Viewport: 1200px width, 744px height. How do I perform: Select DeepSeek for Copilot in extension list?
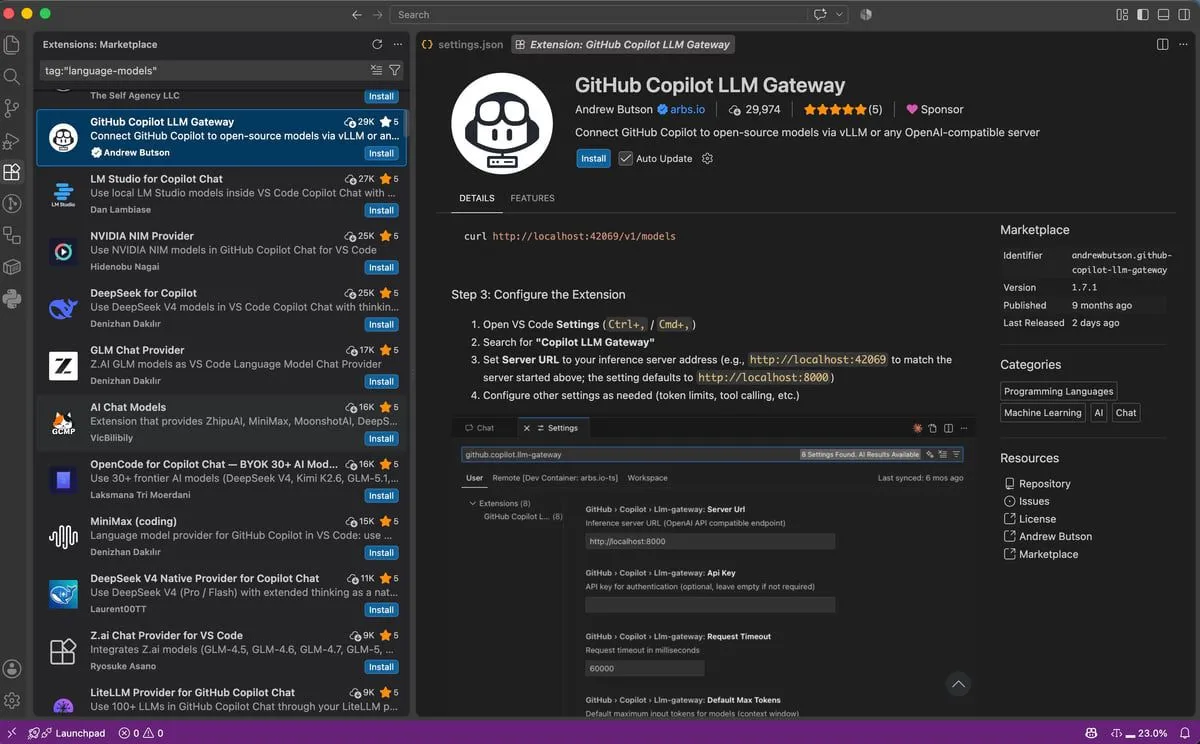point(221,308)
